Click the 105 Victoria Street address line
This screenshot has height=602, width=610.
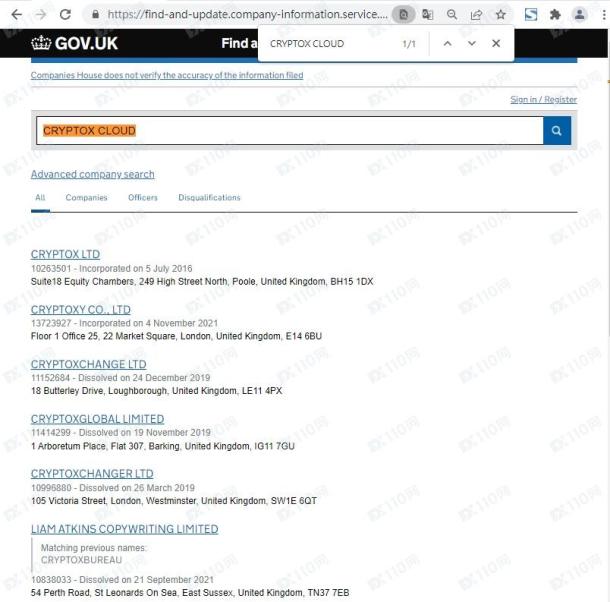click(x=174, y=501)
